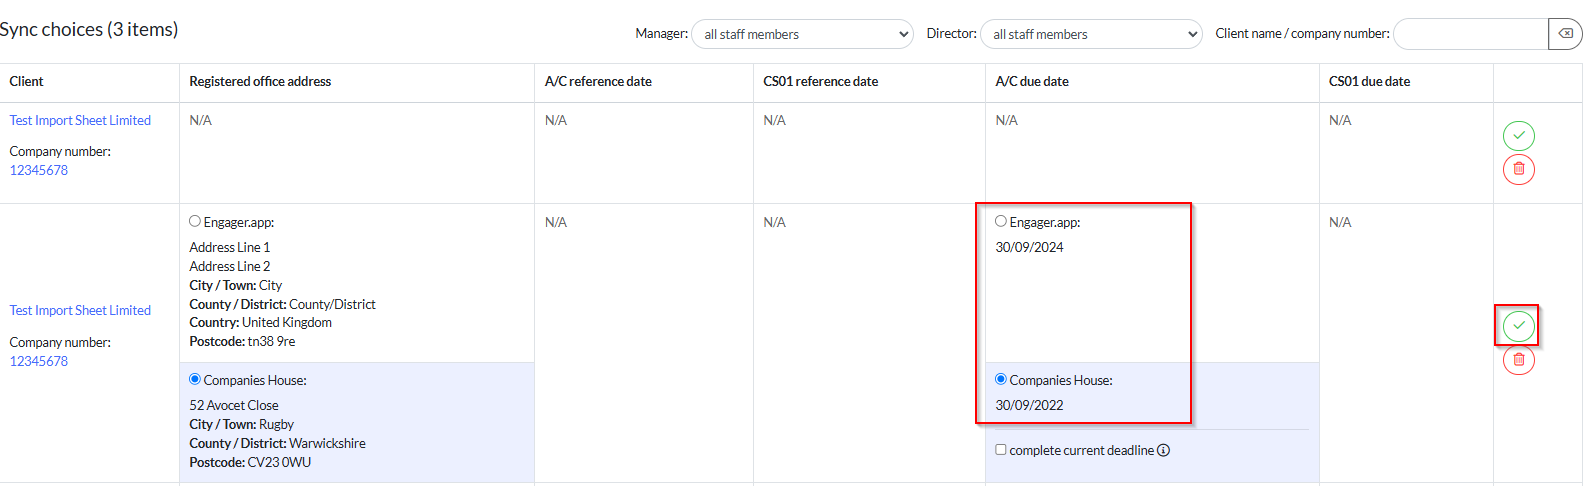Select Companies House radio for registered office address
Viewport: 1584px width, 486px height.
coord(195,380)
